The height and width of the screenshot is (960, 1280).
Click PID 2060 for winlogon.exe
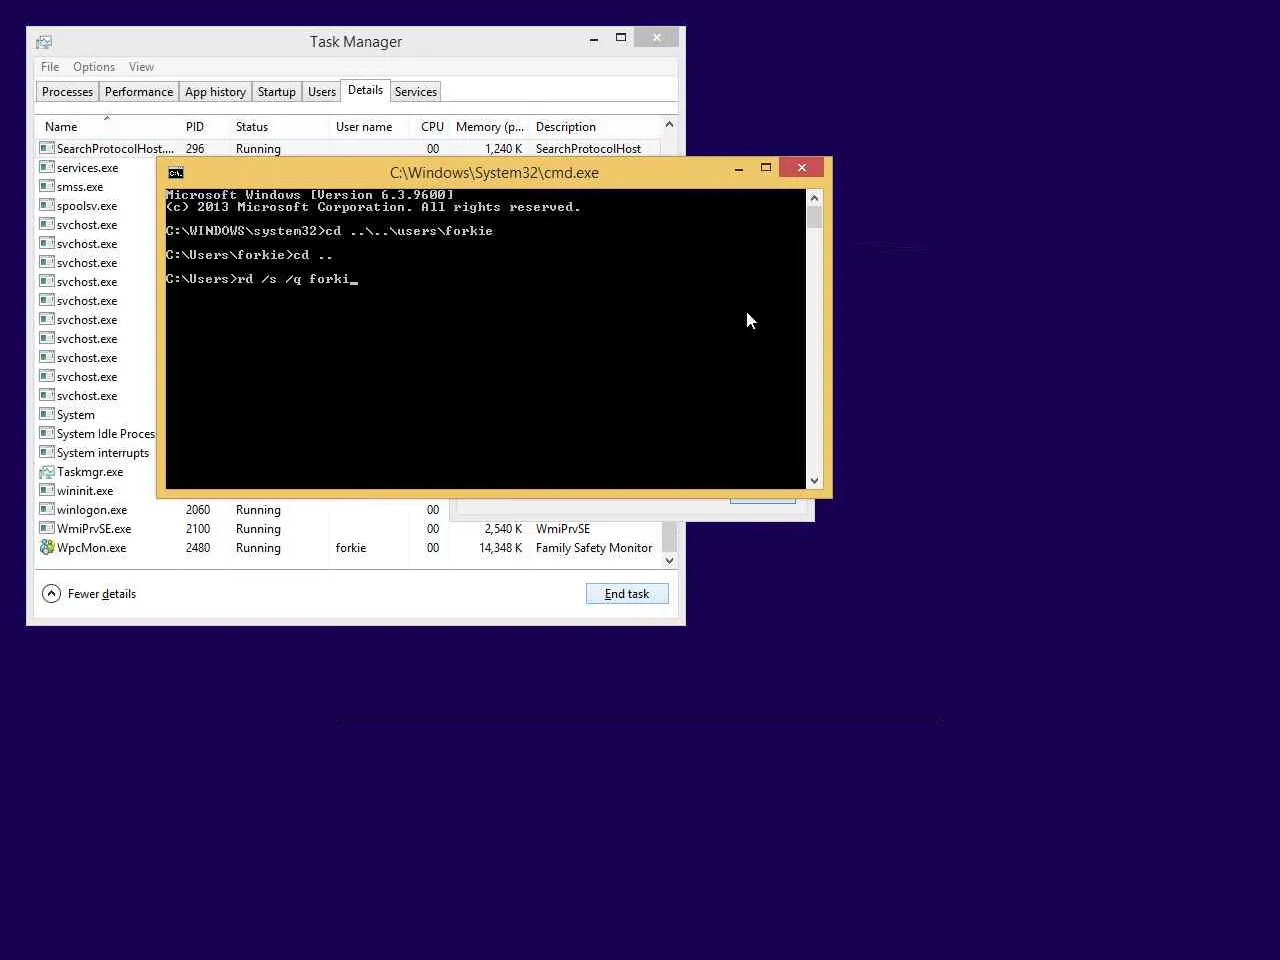point(198,510)
